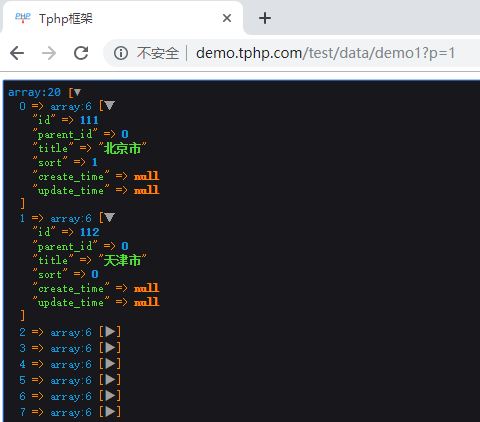Collapse the root array:20 dump
Image resolution: width=480 pixels, height=422 pixels.
pyautogui.click(x=77, y=92)
